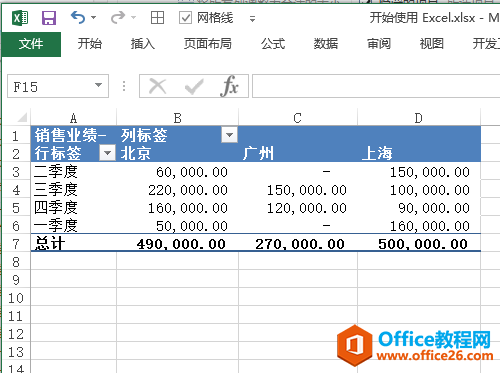Switch to the 开始 ribbon tab
The height and width of the screenshot is (373, 500).
(90, 44)
